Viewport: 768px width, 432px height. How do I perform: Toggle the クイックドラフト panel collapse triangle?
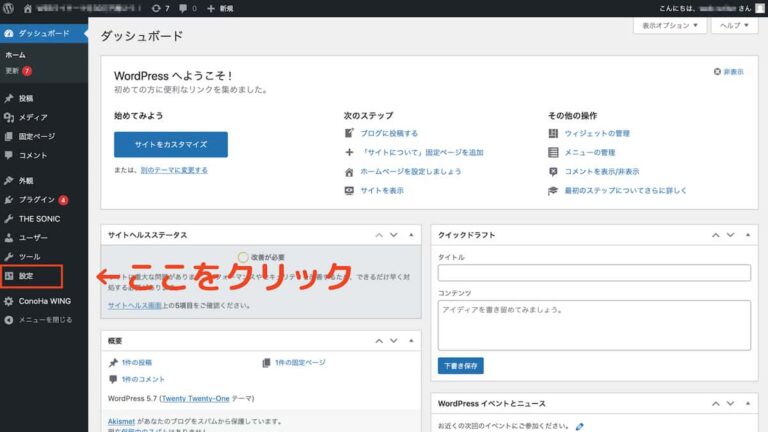click(748, 235)
